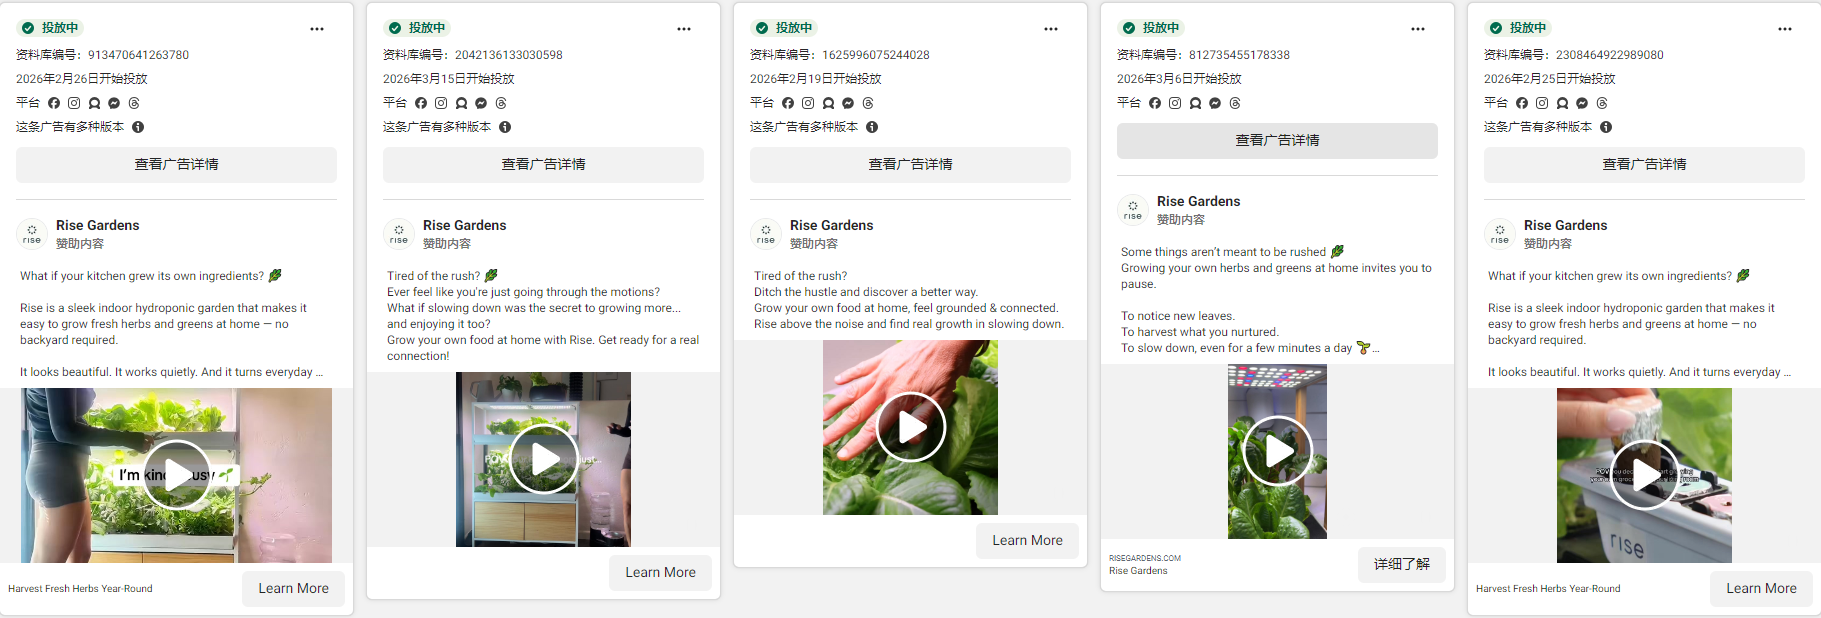The image size is (1821, 618).
Task: Click multiple-versions info icon in ad 1625996075244028
Action: click(872, 127)
